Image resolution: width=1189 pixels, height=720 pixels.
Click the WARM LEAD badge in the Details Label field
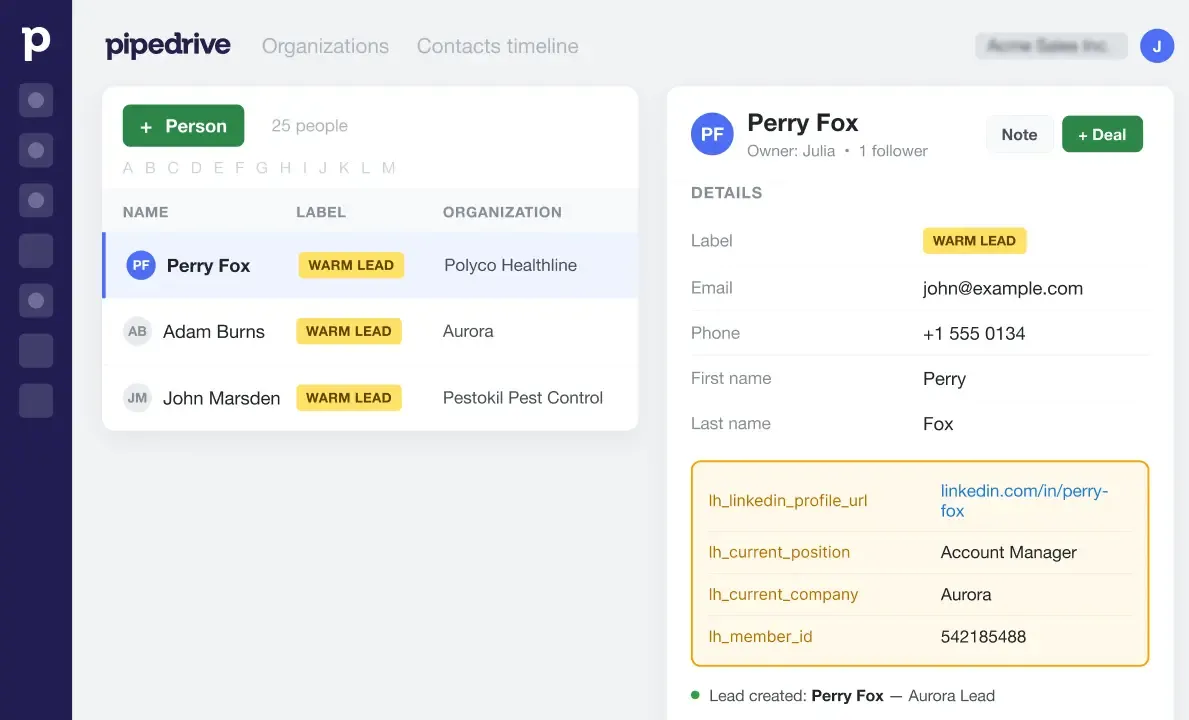tap(974, 241)
